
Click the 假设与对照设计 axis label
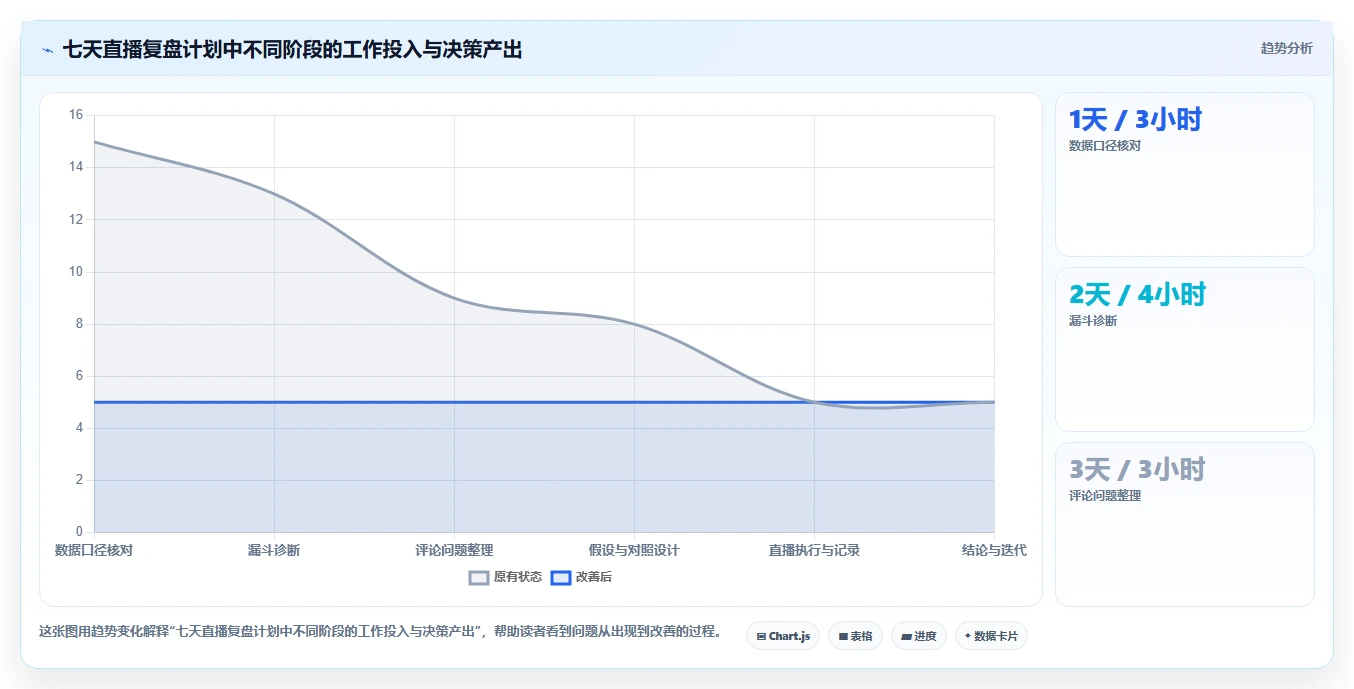click(634, 550)
